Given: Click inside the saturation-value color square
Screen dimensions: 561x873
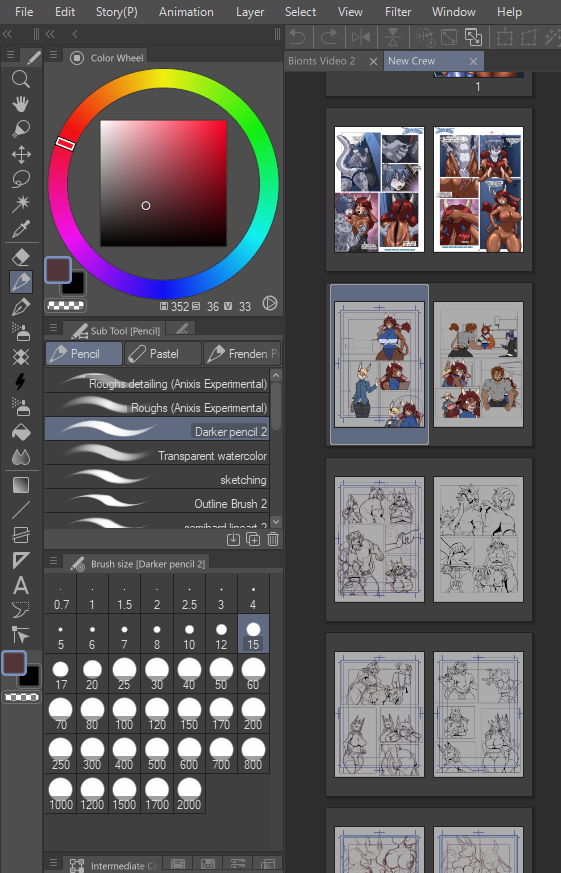Looking at the screenshot, I should [163, 183].
